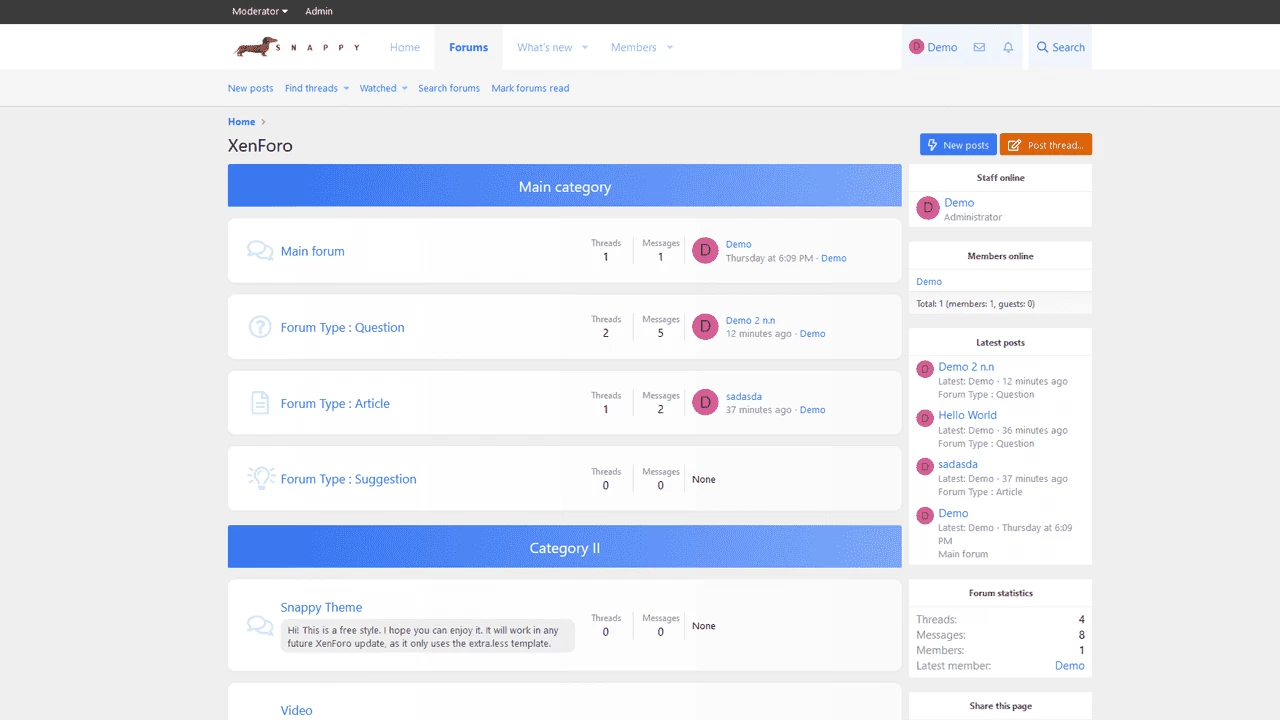
Task: Open the inbox envelope icon
Action: click(979, 47)
